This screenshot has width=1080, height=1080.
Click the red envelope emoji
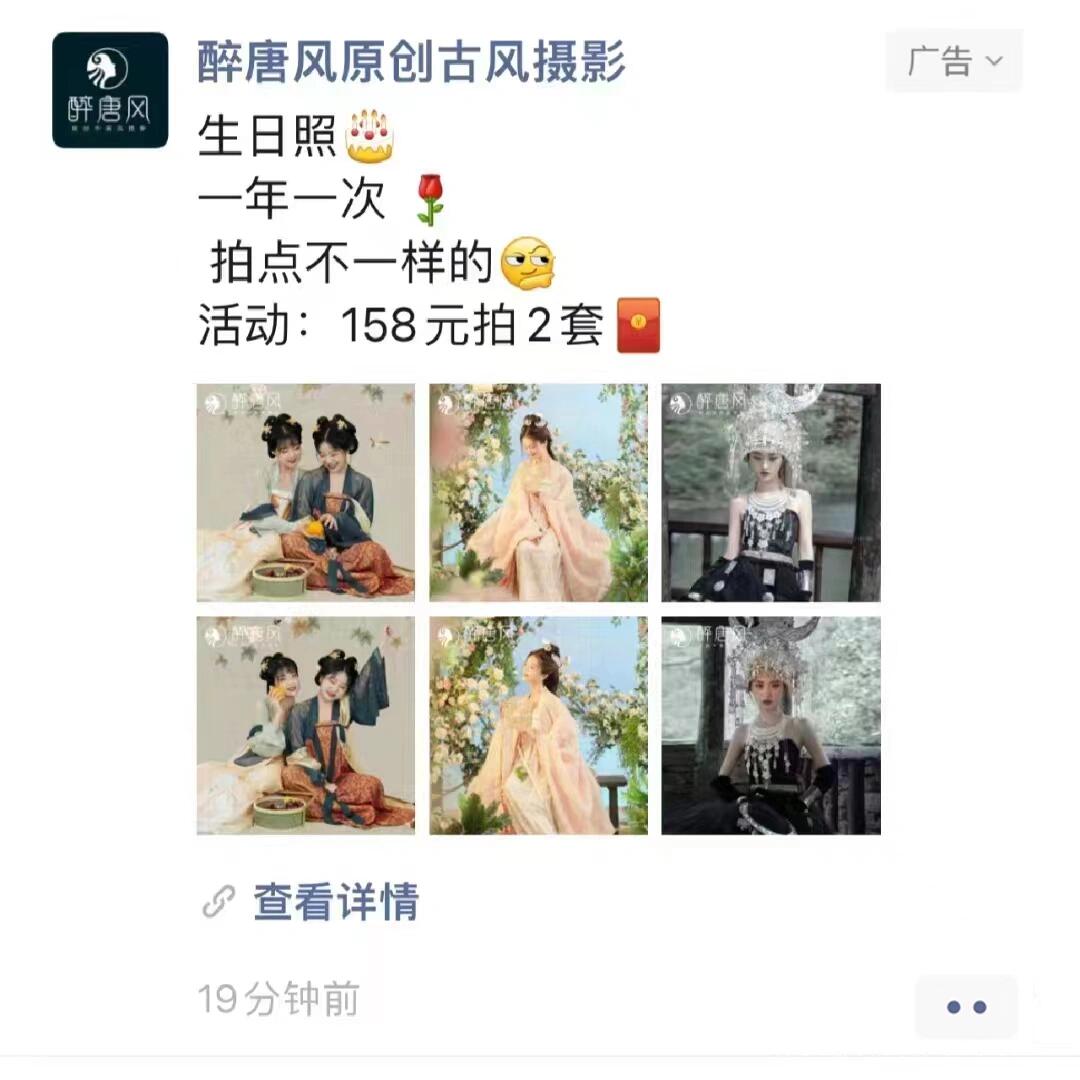[x=638, y=325]
